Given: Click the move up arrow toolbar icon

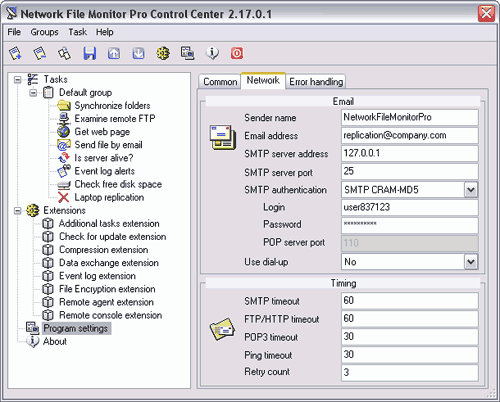Looking at the screenshot, I should click(x=114, y=53).
